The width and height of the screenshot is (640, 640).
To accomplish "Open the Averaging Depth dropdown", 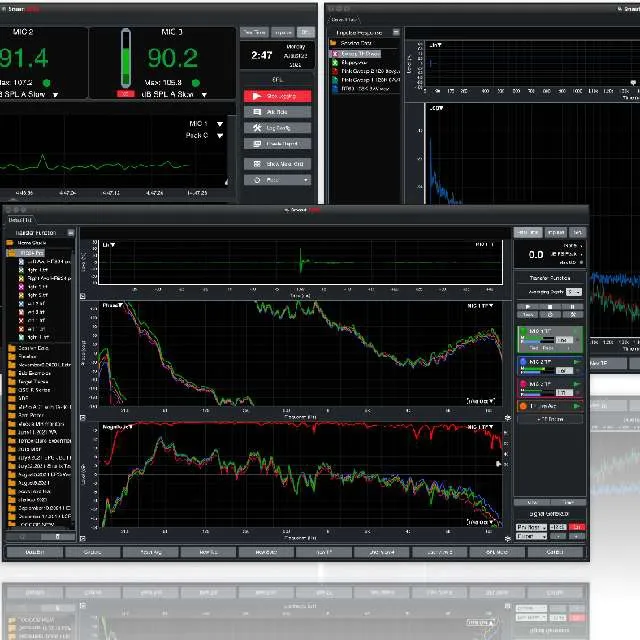I will click(x=572, y=292).
